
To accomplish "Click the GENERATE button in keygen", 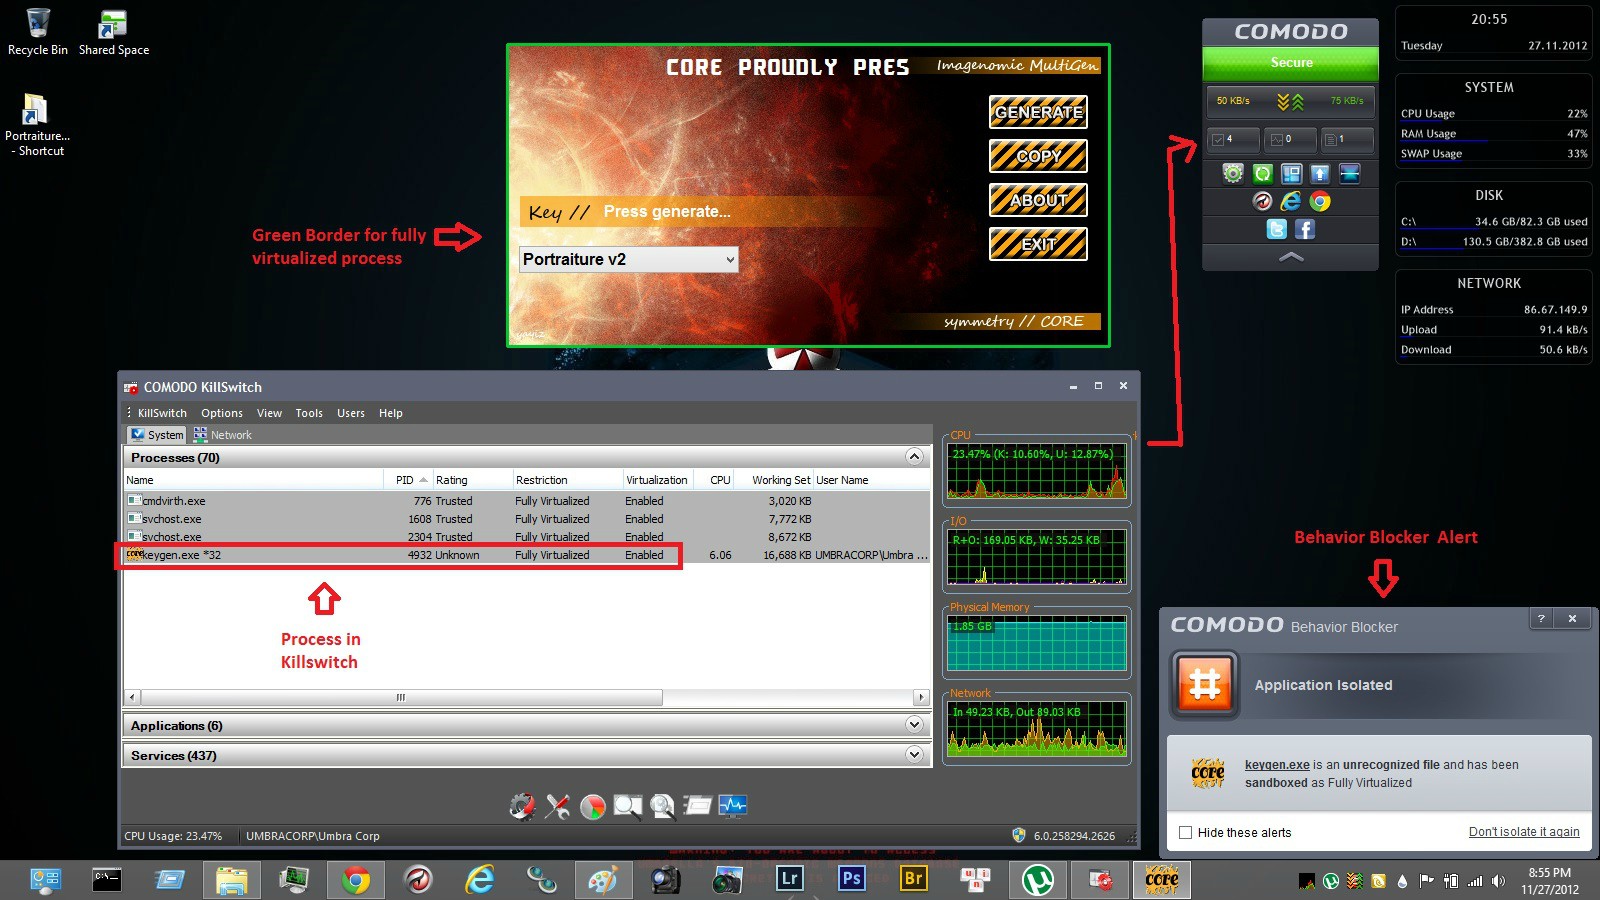I will tap(1038, 112).
